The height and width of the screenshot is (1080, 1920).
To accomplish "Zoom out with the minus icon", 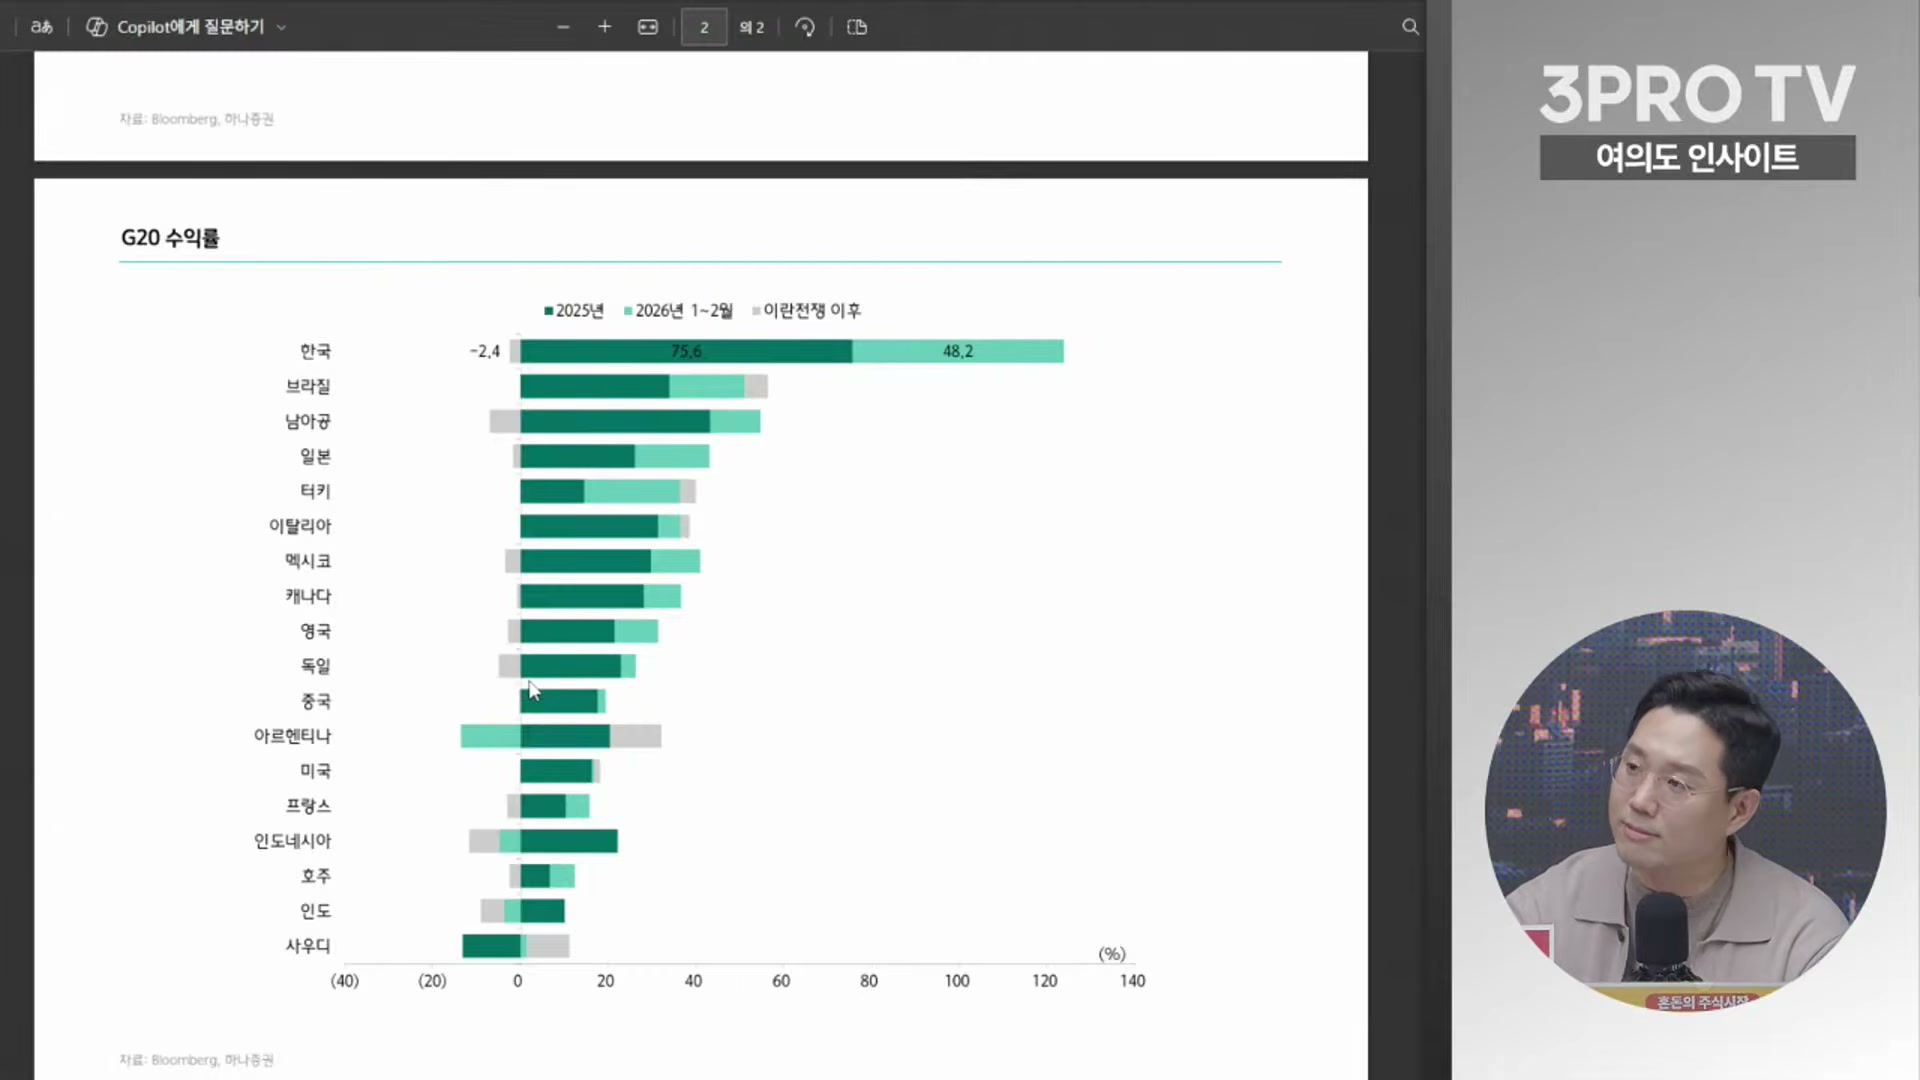I will pyautogui.click(x=563, y=27).
